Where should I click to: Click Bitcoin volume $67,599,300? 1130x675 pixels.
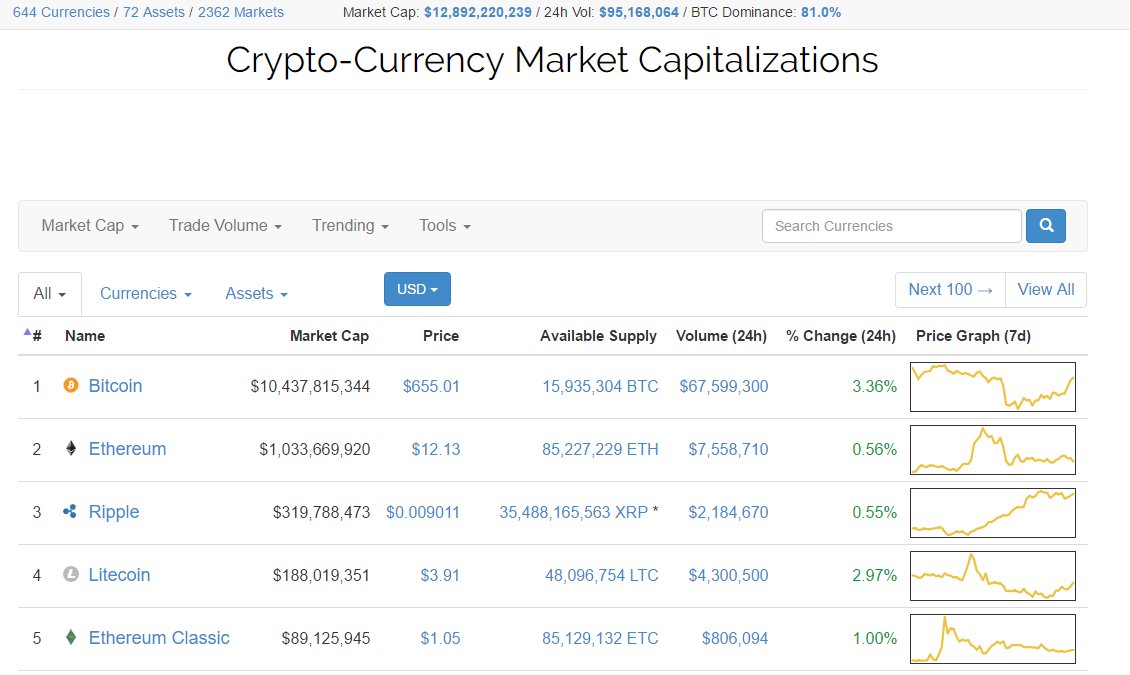click(x=724, y=386)
